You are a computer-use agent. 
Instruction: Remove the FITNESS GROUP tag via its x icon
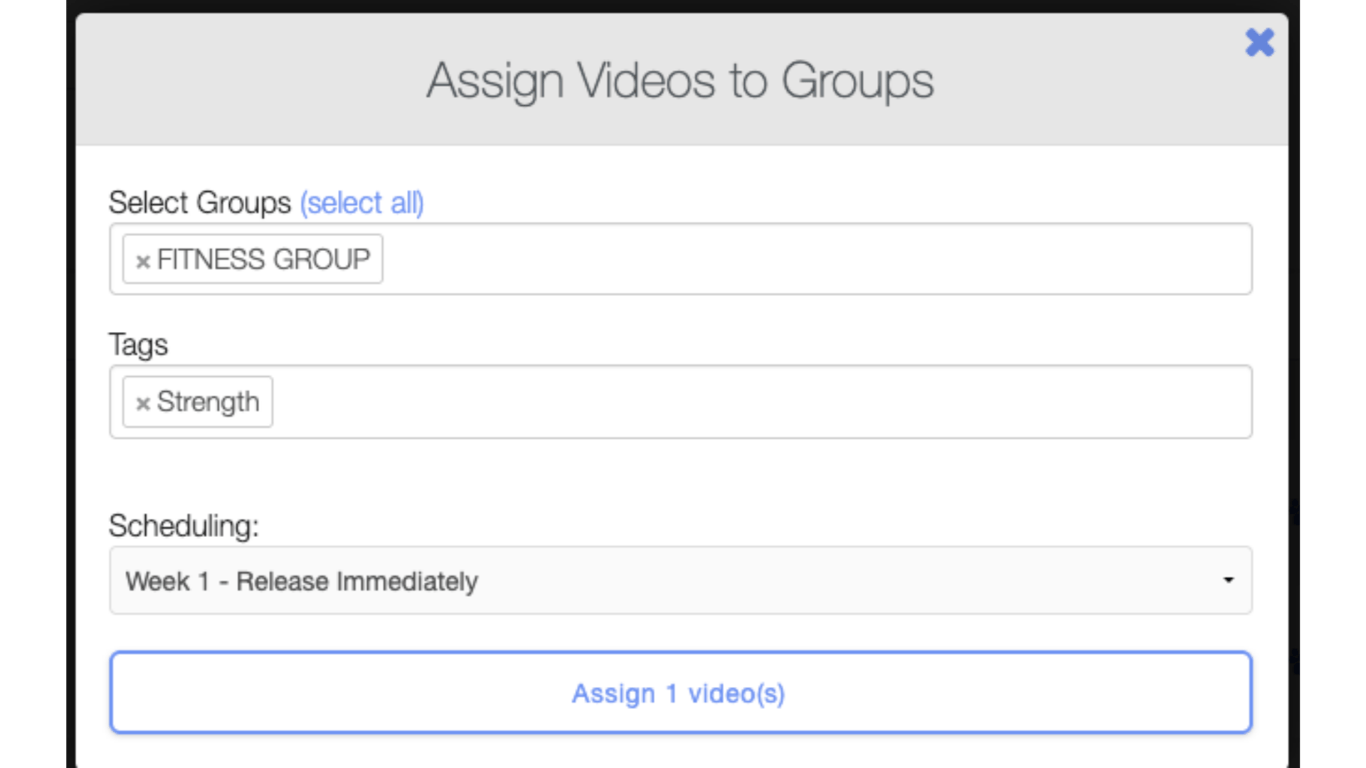tap(141, 259)
